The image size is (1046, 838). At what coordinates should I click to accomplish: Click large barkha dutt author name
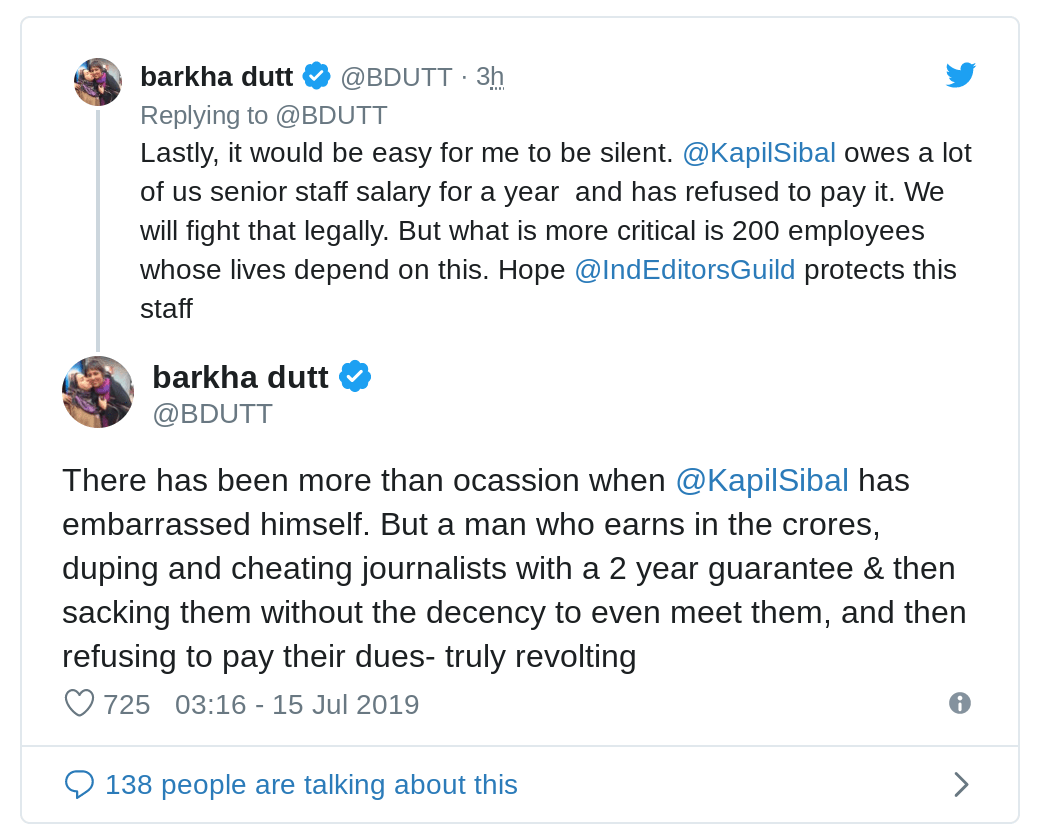tap(240, 377)
